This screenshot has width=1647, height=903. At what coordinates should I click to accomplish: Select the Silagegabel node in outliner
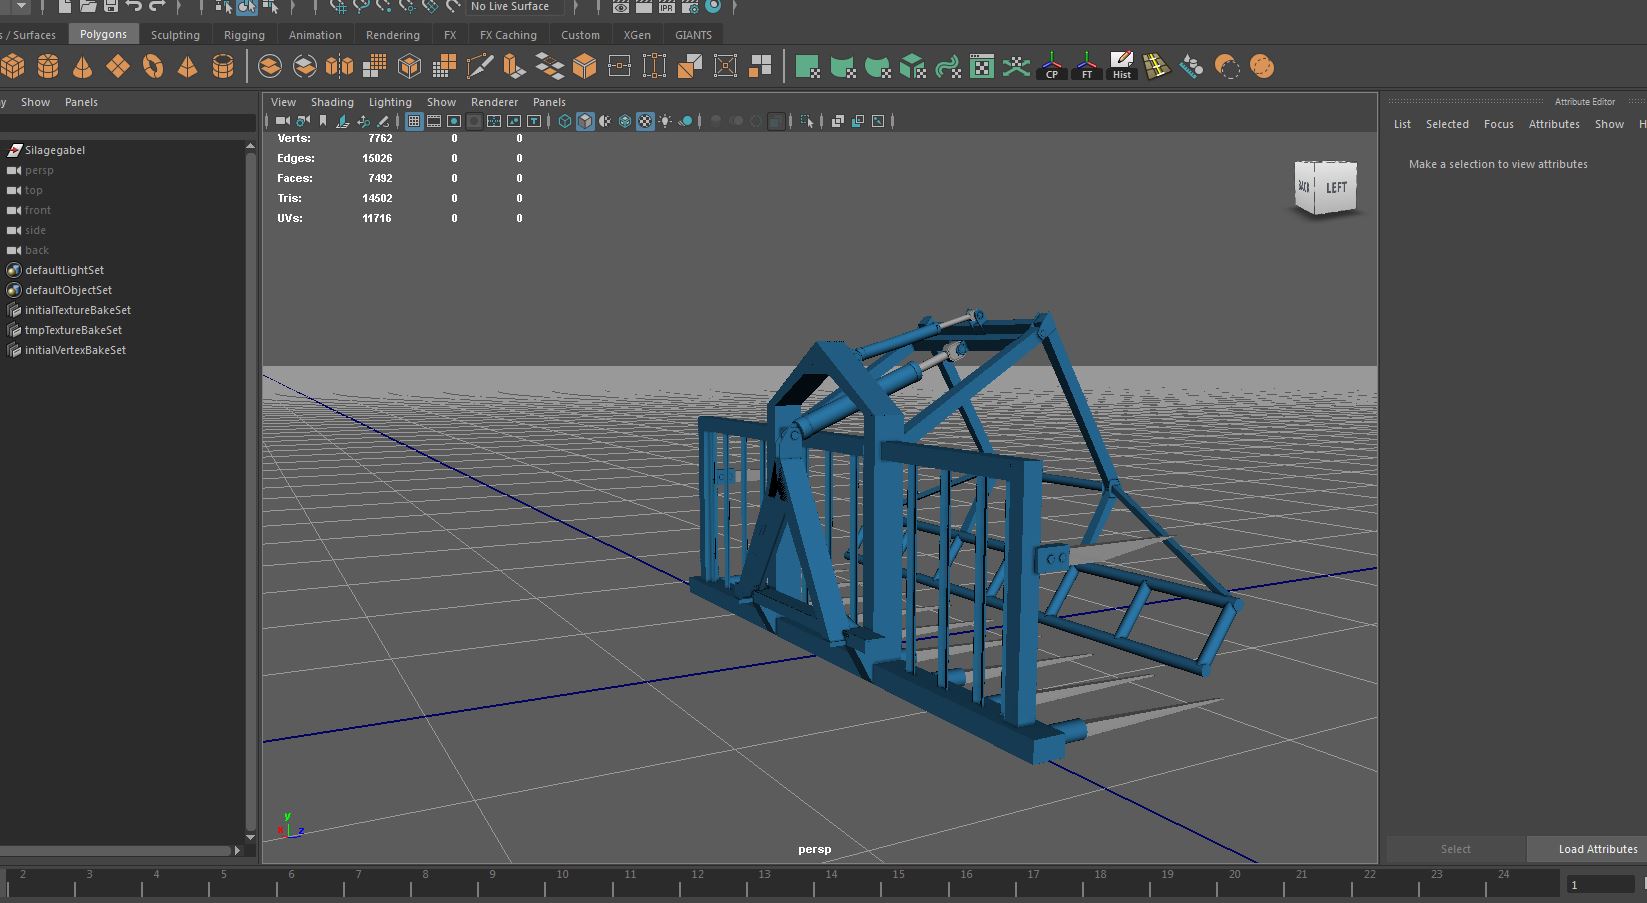pyautogui.click(x=55, y=150)
